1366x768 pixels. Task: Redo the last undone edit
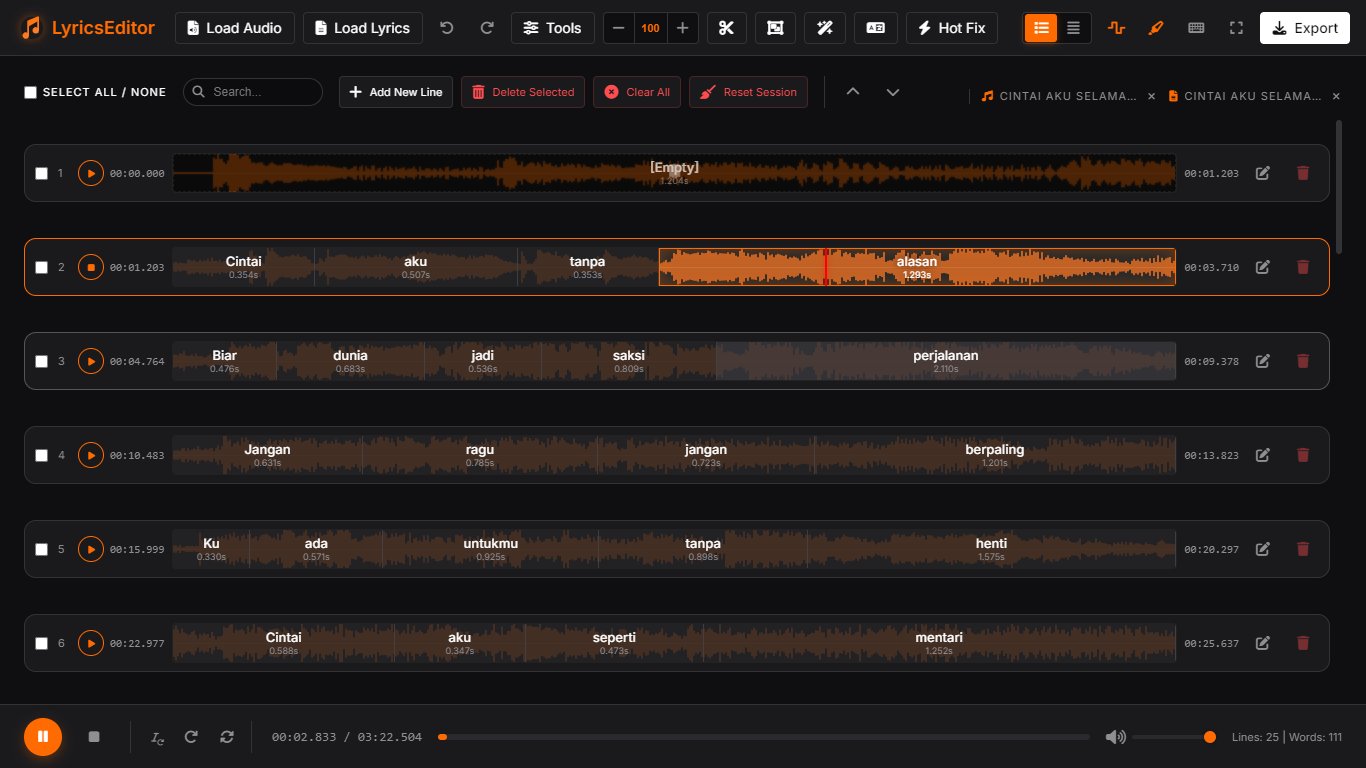487,28
